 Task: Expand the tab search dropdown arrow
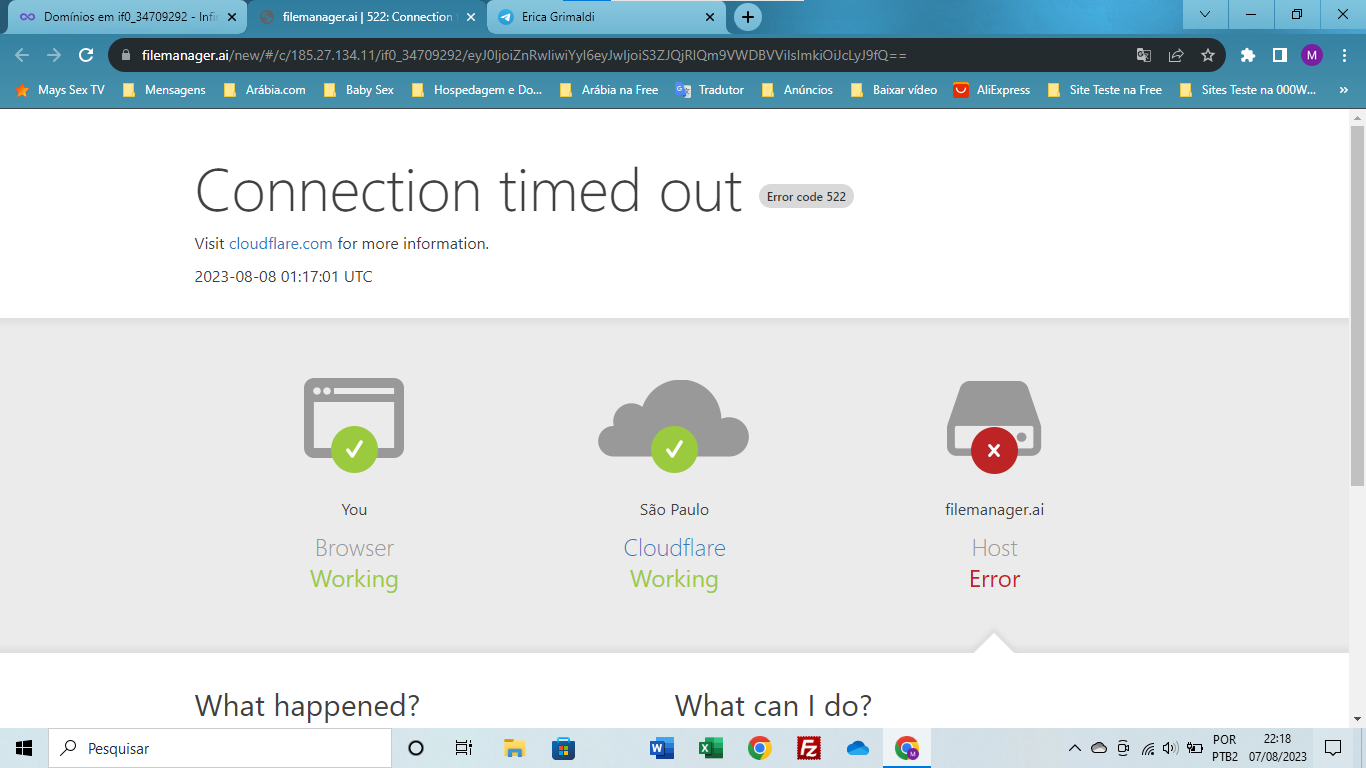pos(1205,15)
